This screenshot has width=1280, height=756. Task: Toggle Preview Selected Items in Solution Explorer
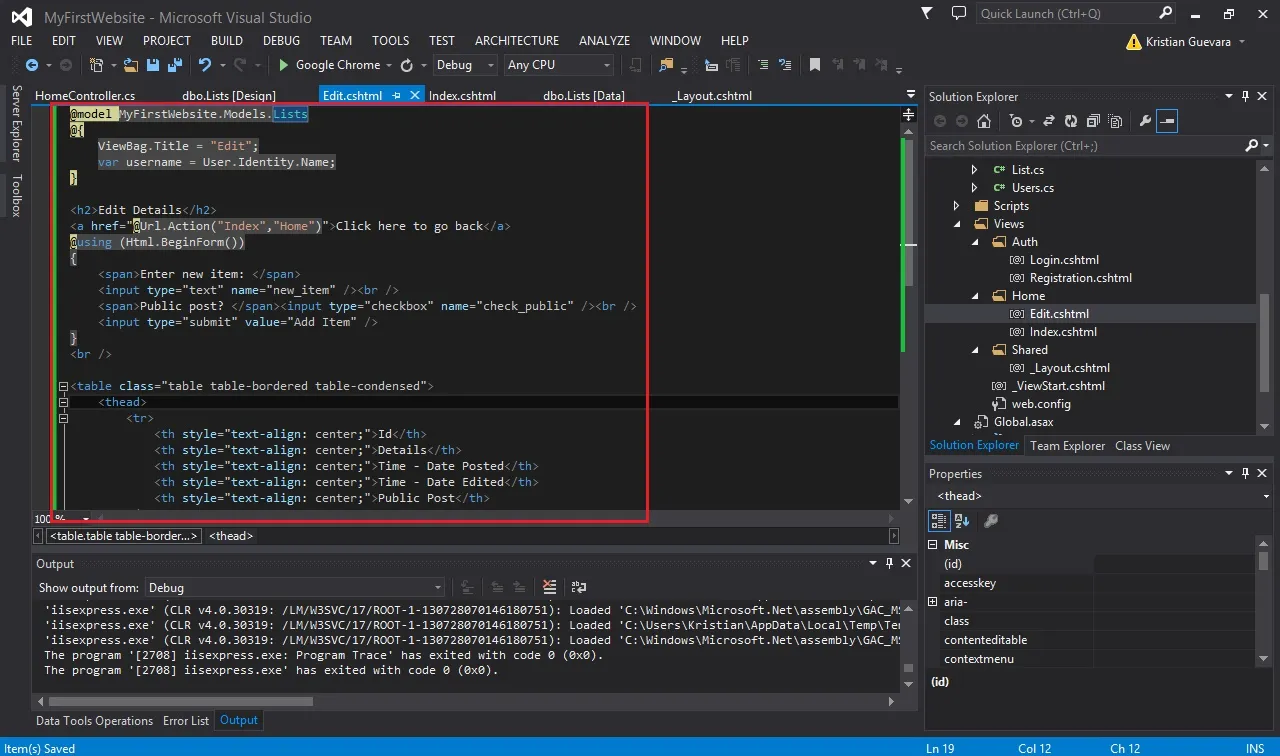click(x=1167, y=121)
